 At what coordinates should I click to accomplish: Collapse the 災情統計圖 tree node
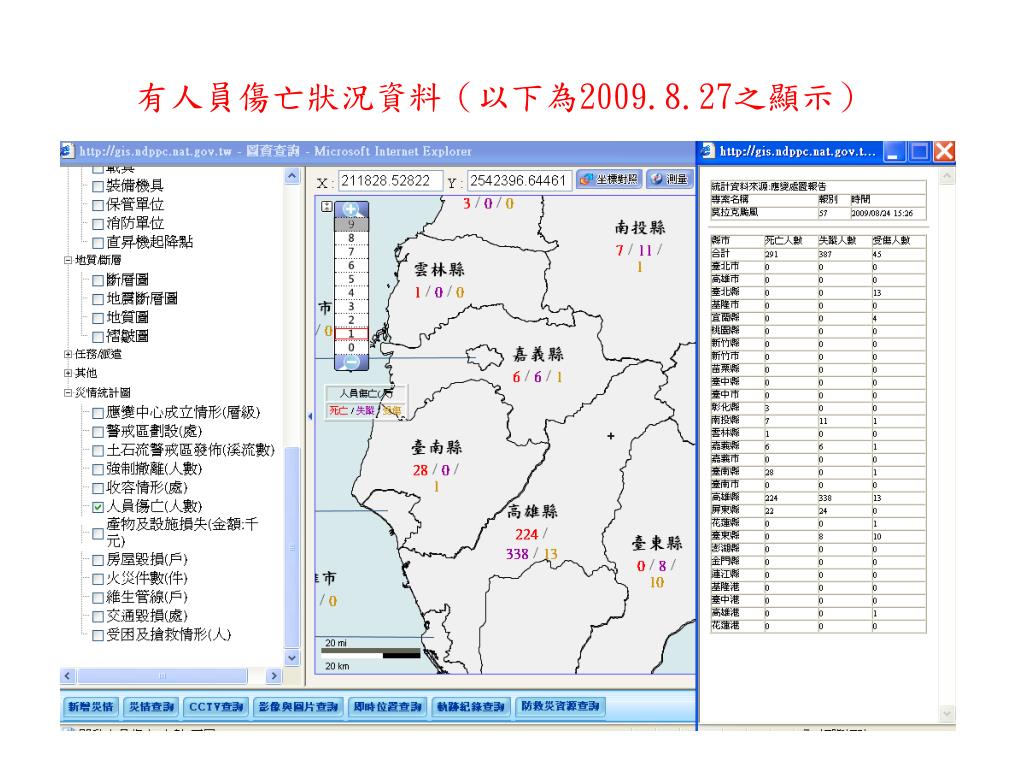pos(67,392)
